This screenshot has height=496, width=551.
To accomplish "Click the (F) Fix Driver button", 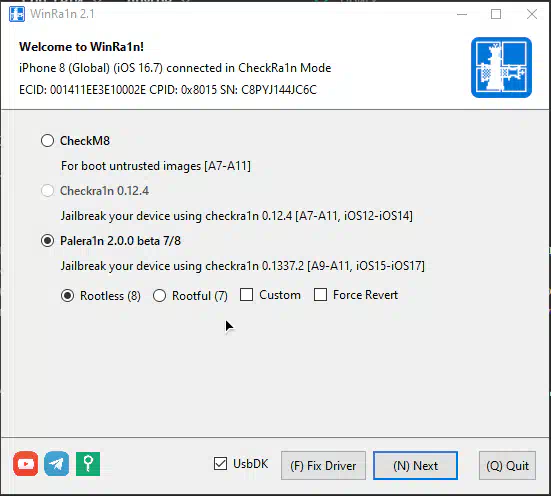I will tap(323, 466).
